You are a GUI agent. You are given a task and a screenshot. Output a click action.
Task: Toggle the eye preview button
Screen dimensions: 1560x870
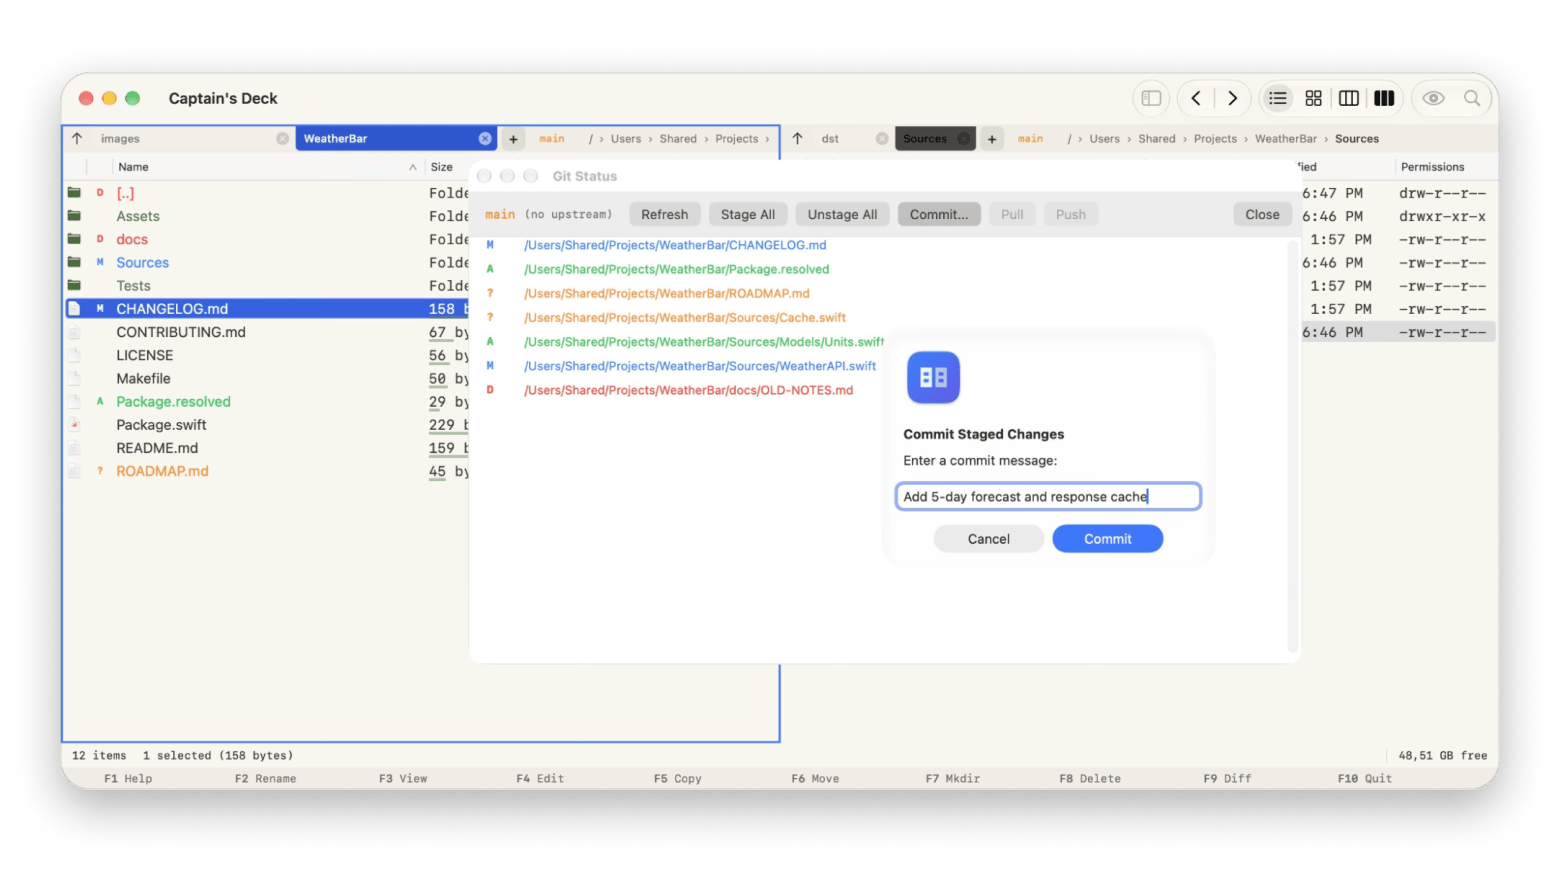click(x=1433, y=98)
